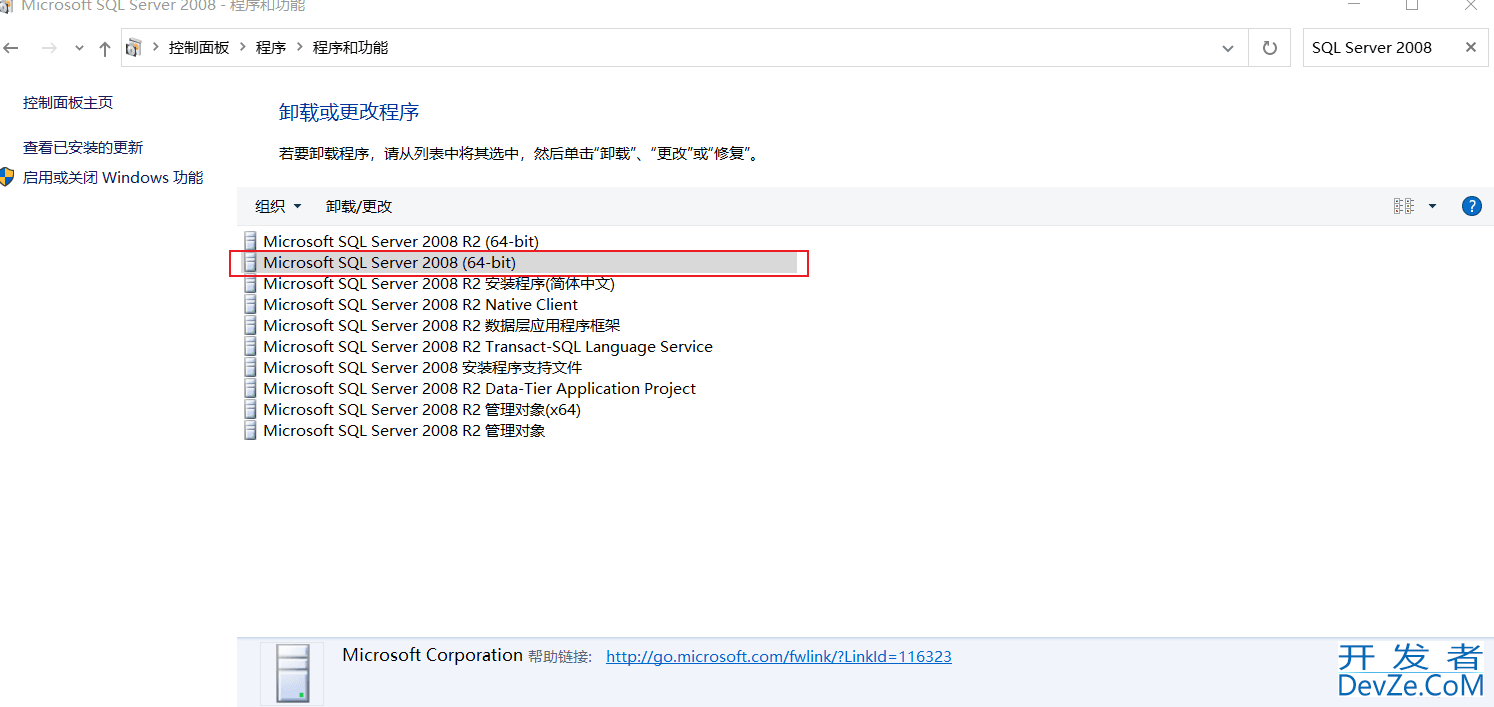This screenshot has height=707, width=1494.
Task: Open 查看已安装的更新 link
Action: tap(83, 148)
